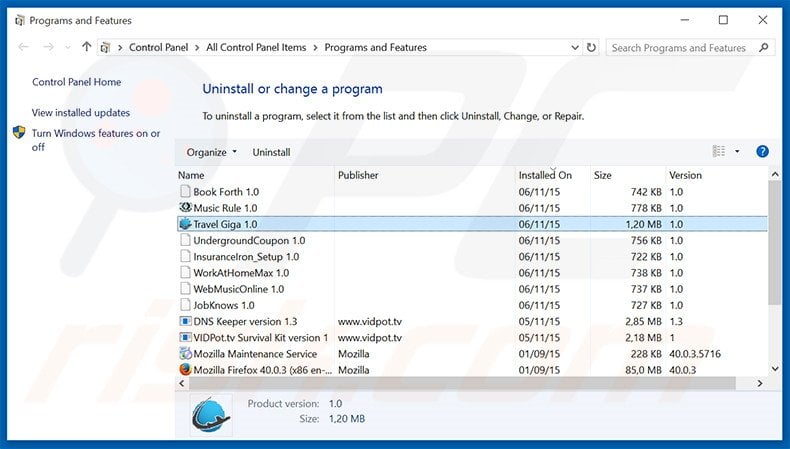790x449 pixels.
Task: Select the Music Rule 1.0 entry
Action: tap(472, 208)
